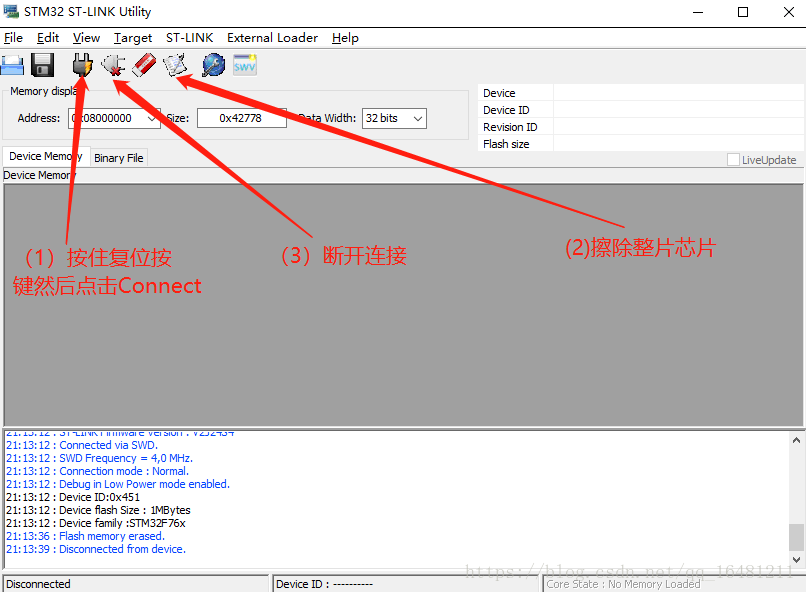Viewport: 806px width, 592px height.
Task: Disconnect from the target device
Action: (x=113, y=64)
